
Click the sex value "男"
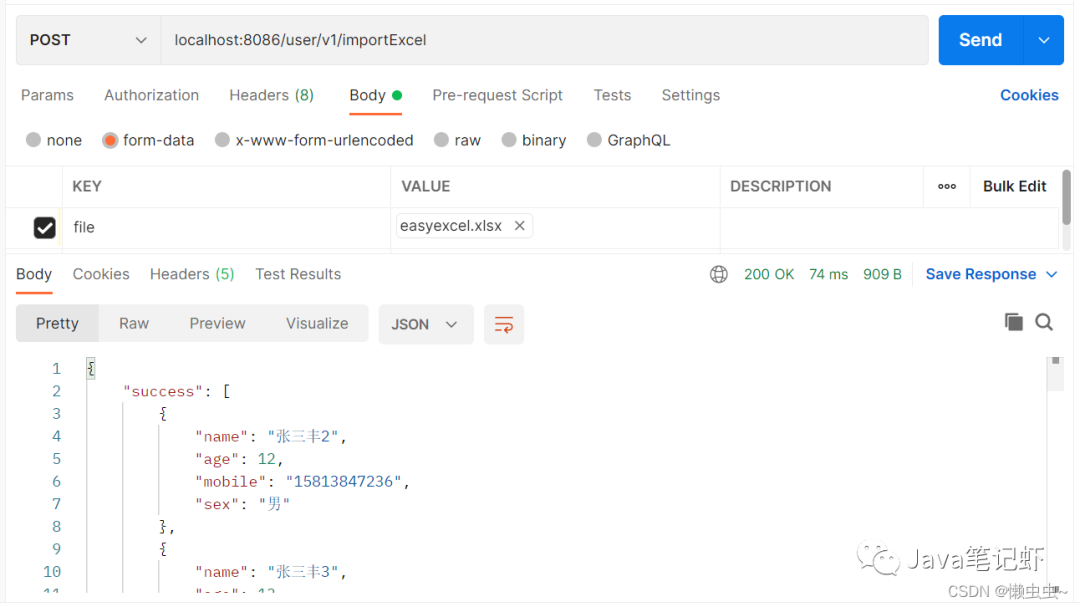pos(274,504)
